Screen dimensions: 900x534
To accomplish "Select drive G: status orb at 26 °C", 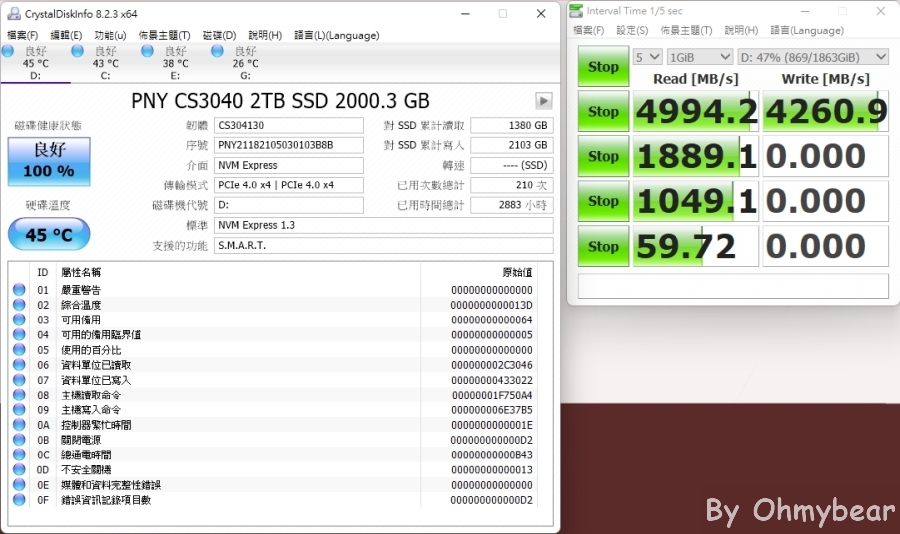I will pyautogui.click(x=217, y=51).
